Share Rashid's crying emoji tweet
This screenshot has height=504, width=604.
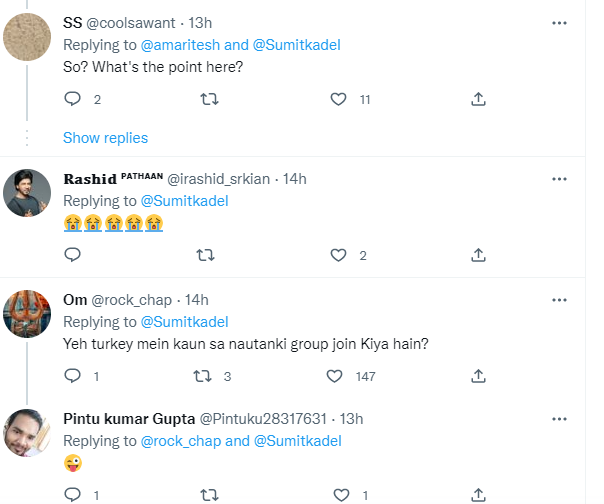[x=478, y=255]
